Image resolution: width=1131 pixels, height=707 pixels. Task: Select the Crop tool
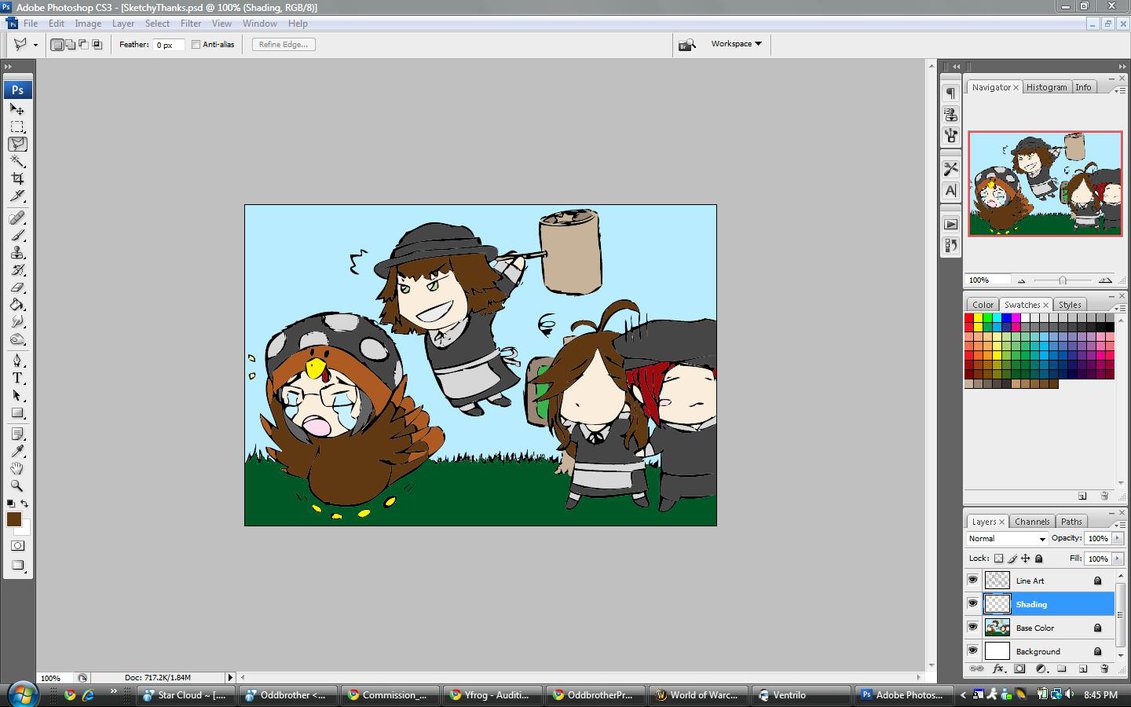[x=17, y=178]
